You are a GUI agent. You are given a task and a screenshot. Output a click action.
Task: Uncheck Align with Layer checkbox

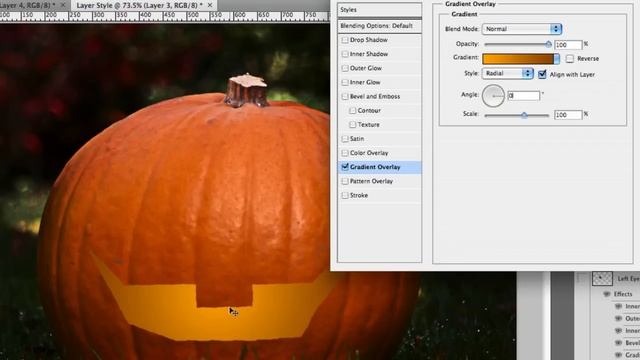coord(542,74)
